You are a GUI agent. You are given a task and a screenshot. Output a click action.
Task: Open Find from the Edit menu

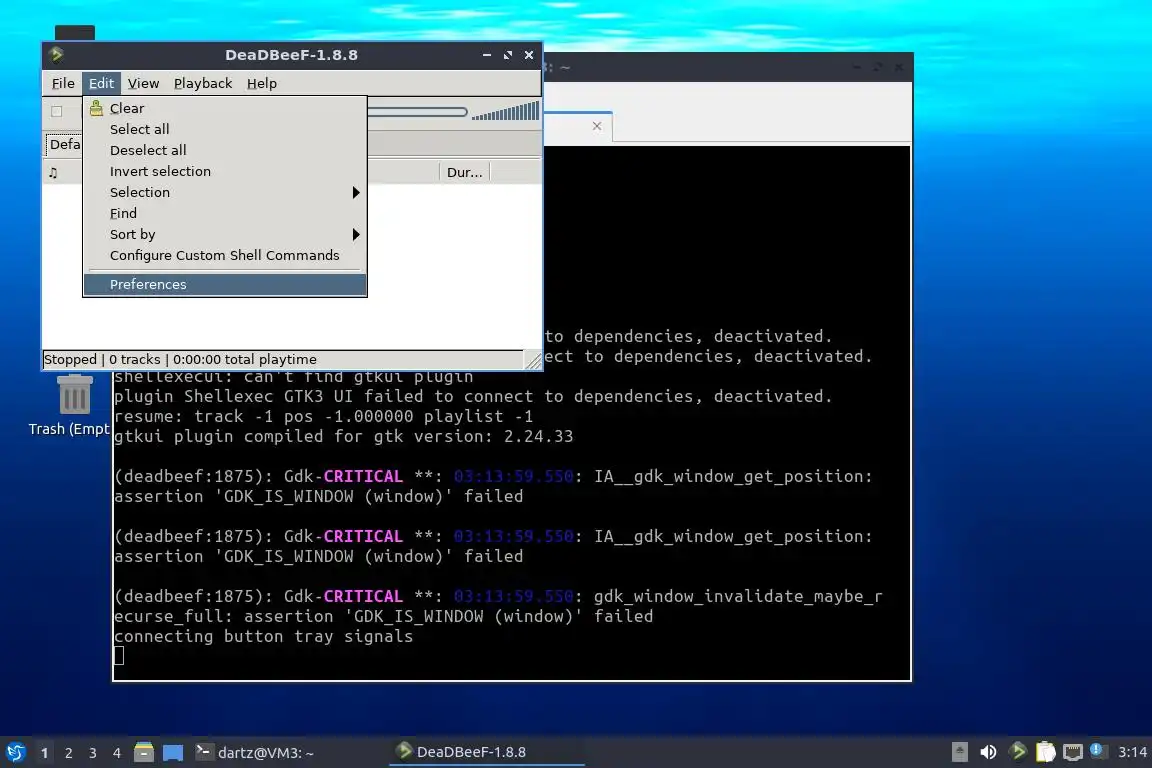[x=225, y=213]
